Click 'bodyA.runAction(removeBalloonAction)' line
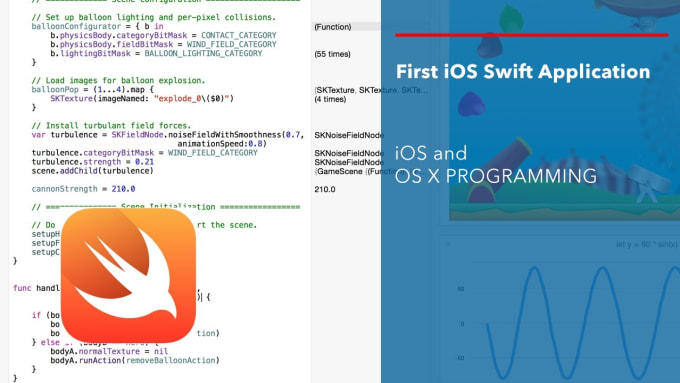 [x=135, y=360]
